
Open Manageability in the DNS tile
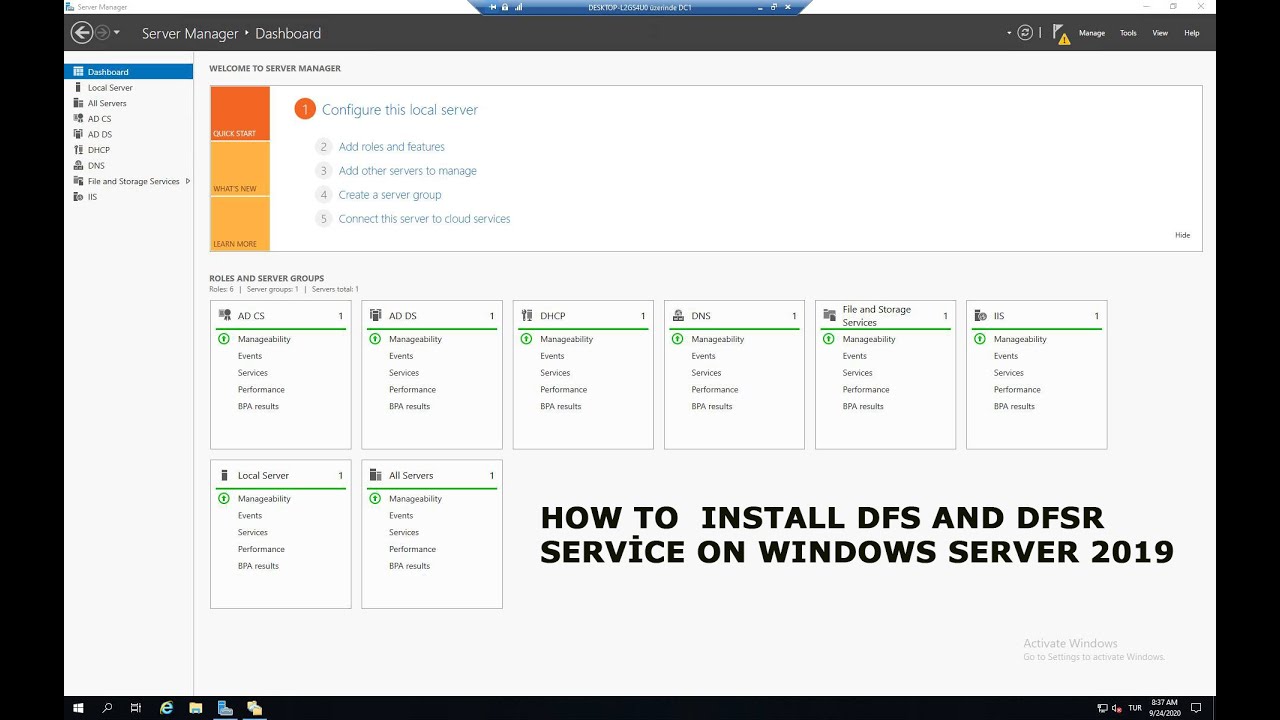(x=718, y=339)
